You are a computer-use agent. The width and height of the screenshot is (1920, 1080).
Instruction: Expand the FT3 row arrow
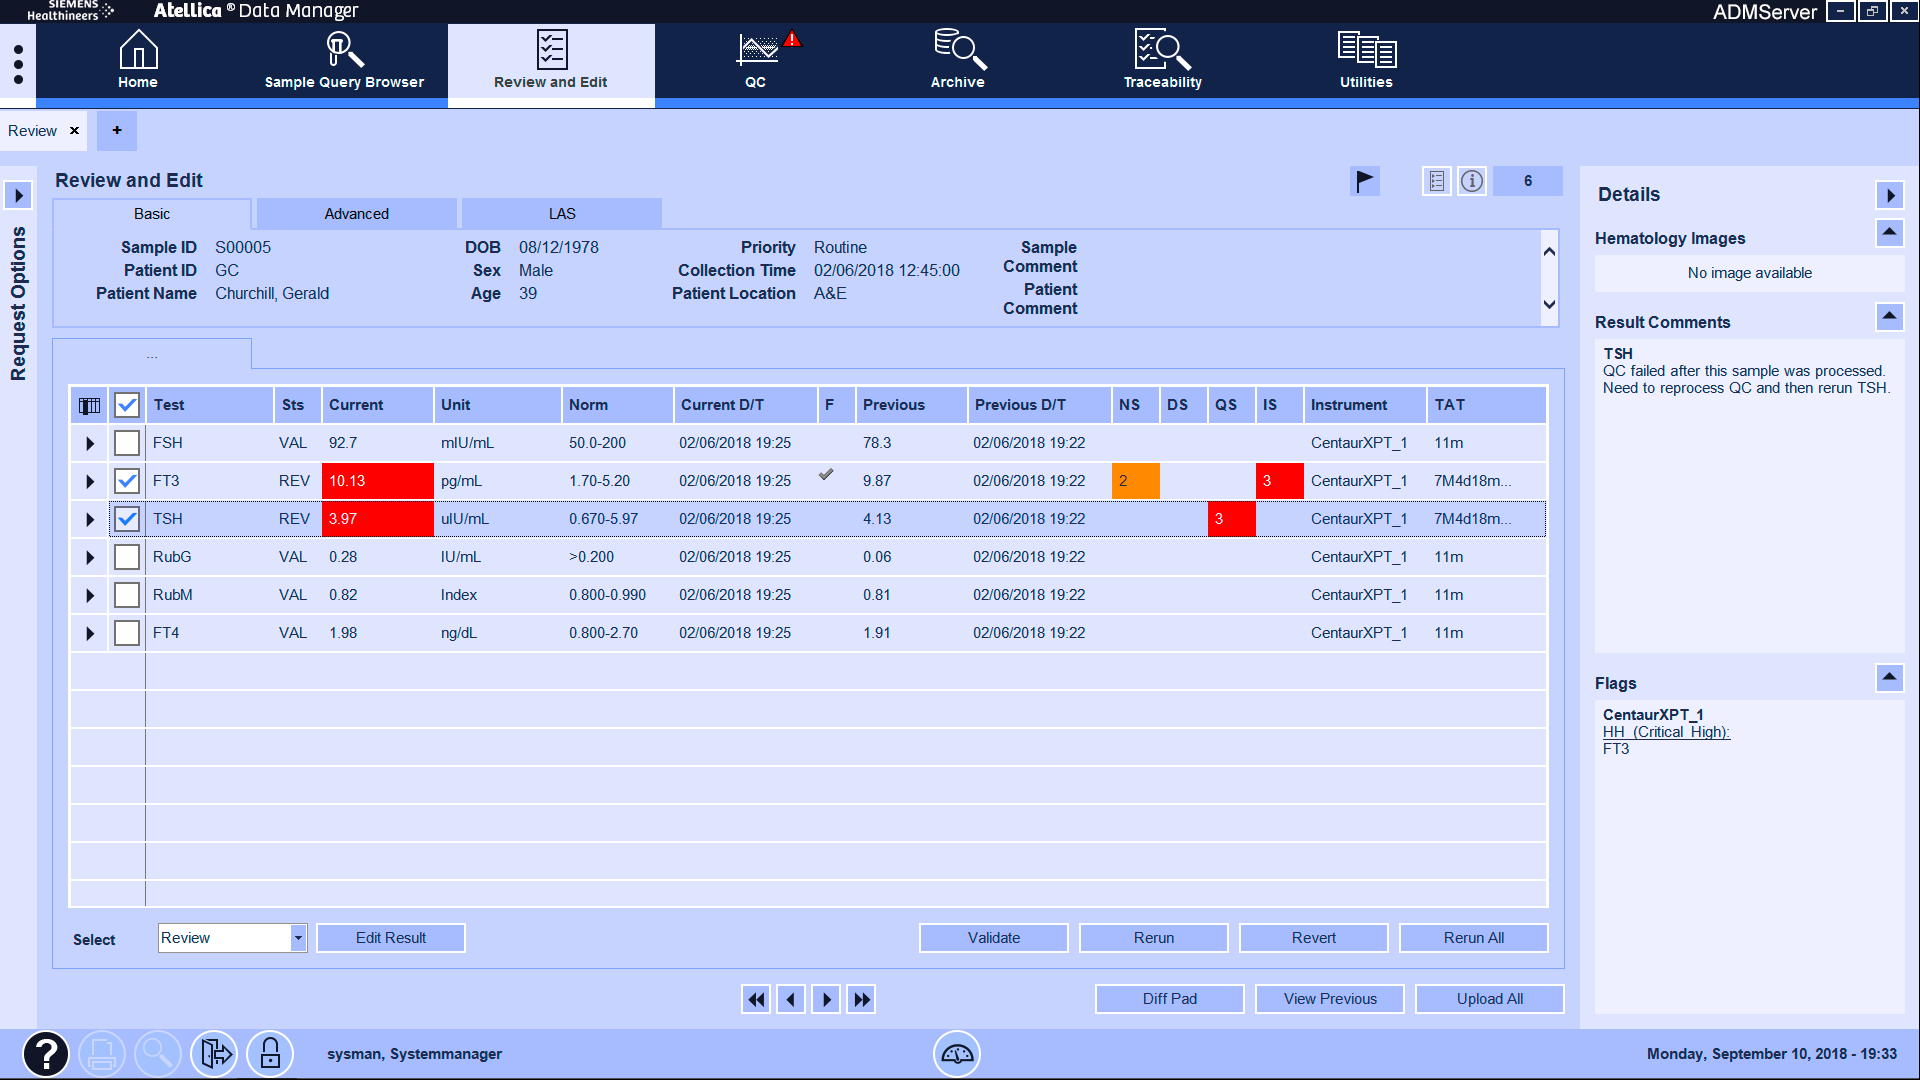tap(90, 481)
